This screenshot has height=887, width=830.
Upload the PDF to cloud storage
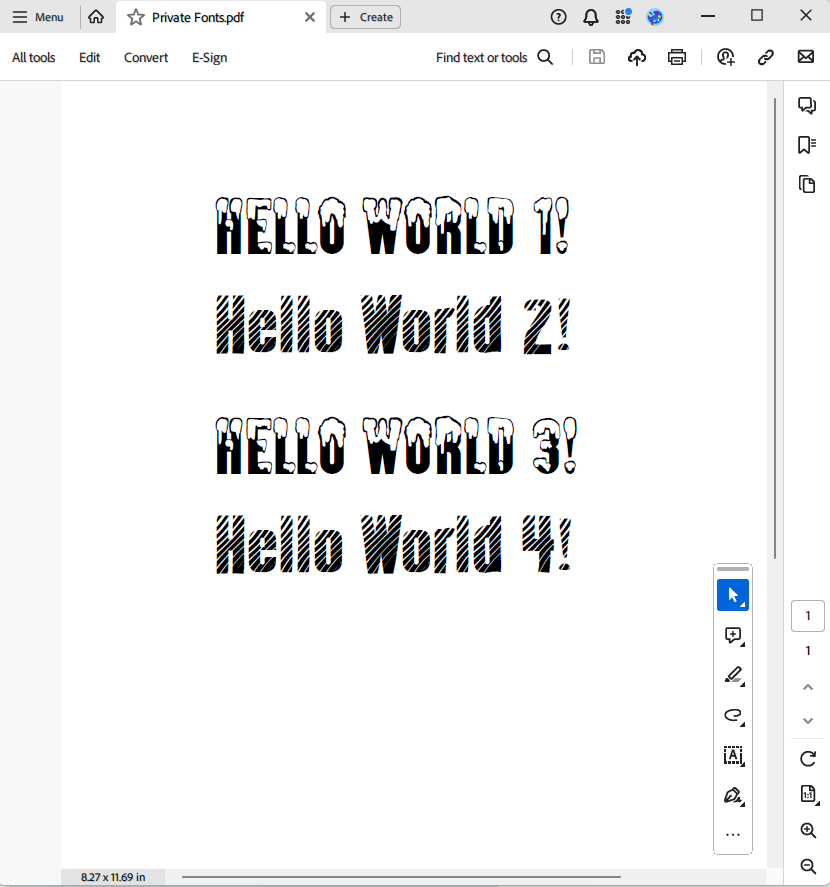point(637,57)
